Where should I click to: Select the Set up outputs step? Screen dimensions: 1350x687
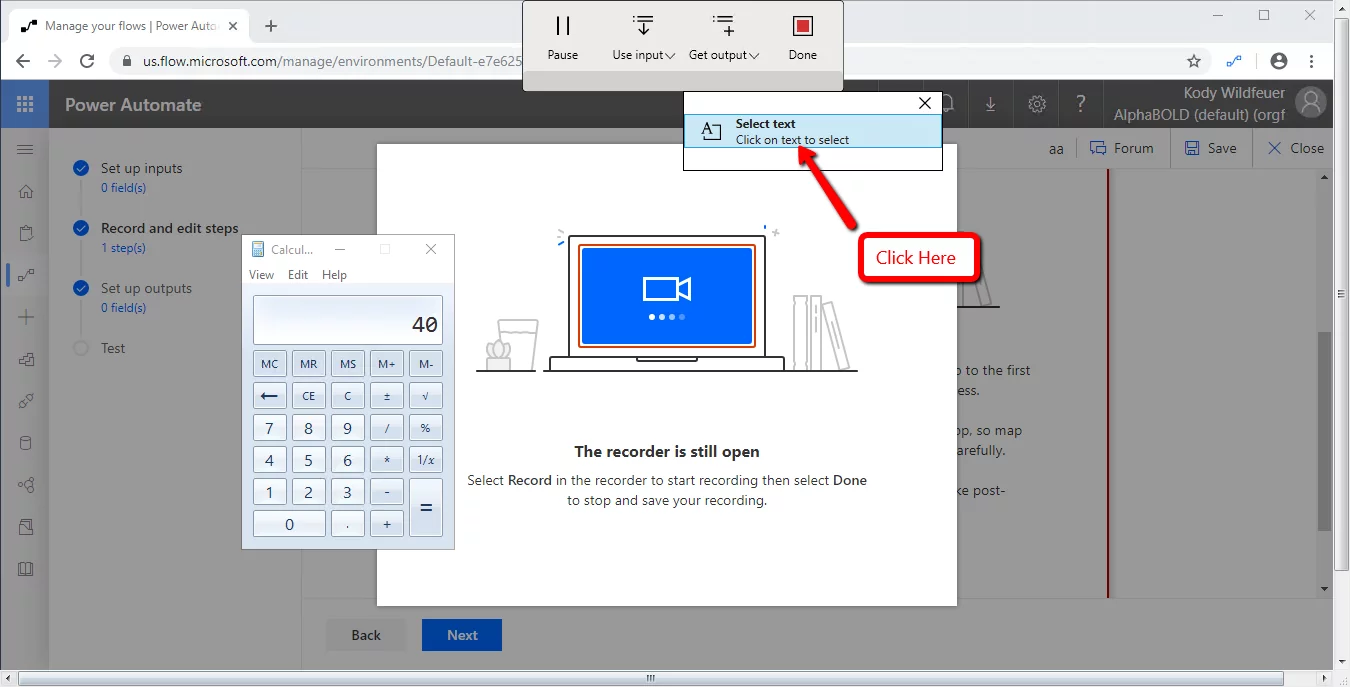click(x=146, y=288)
